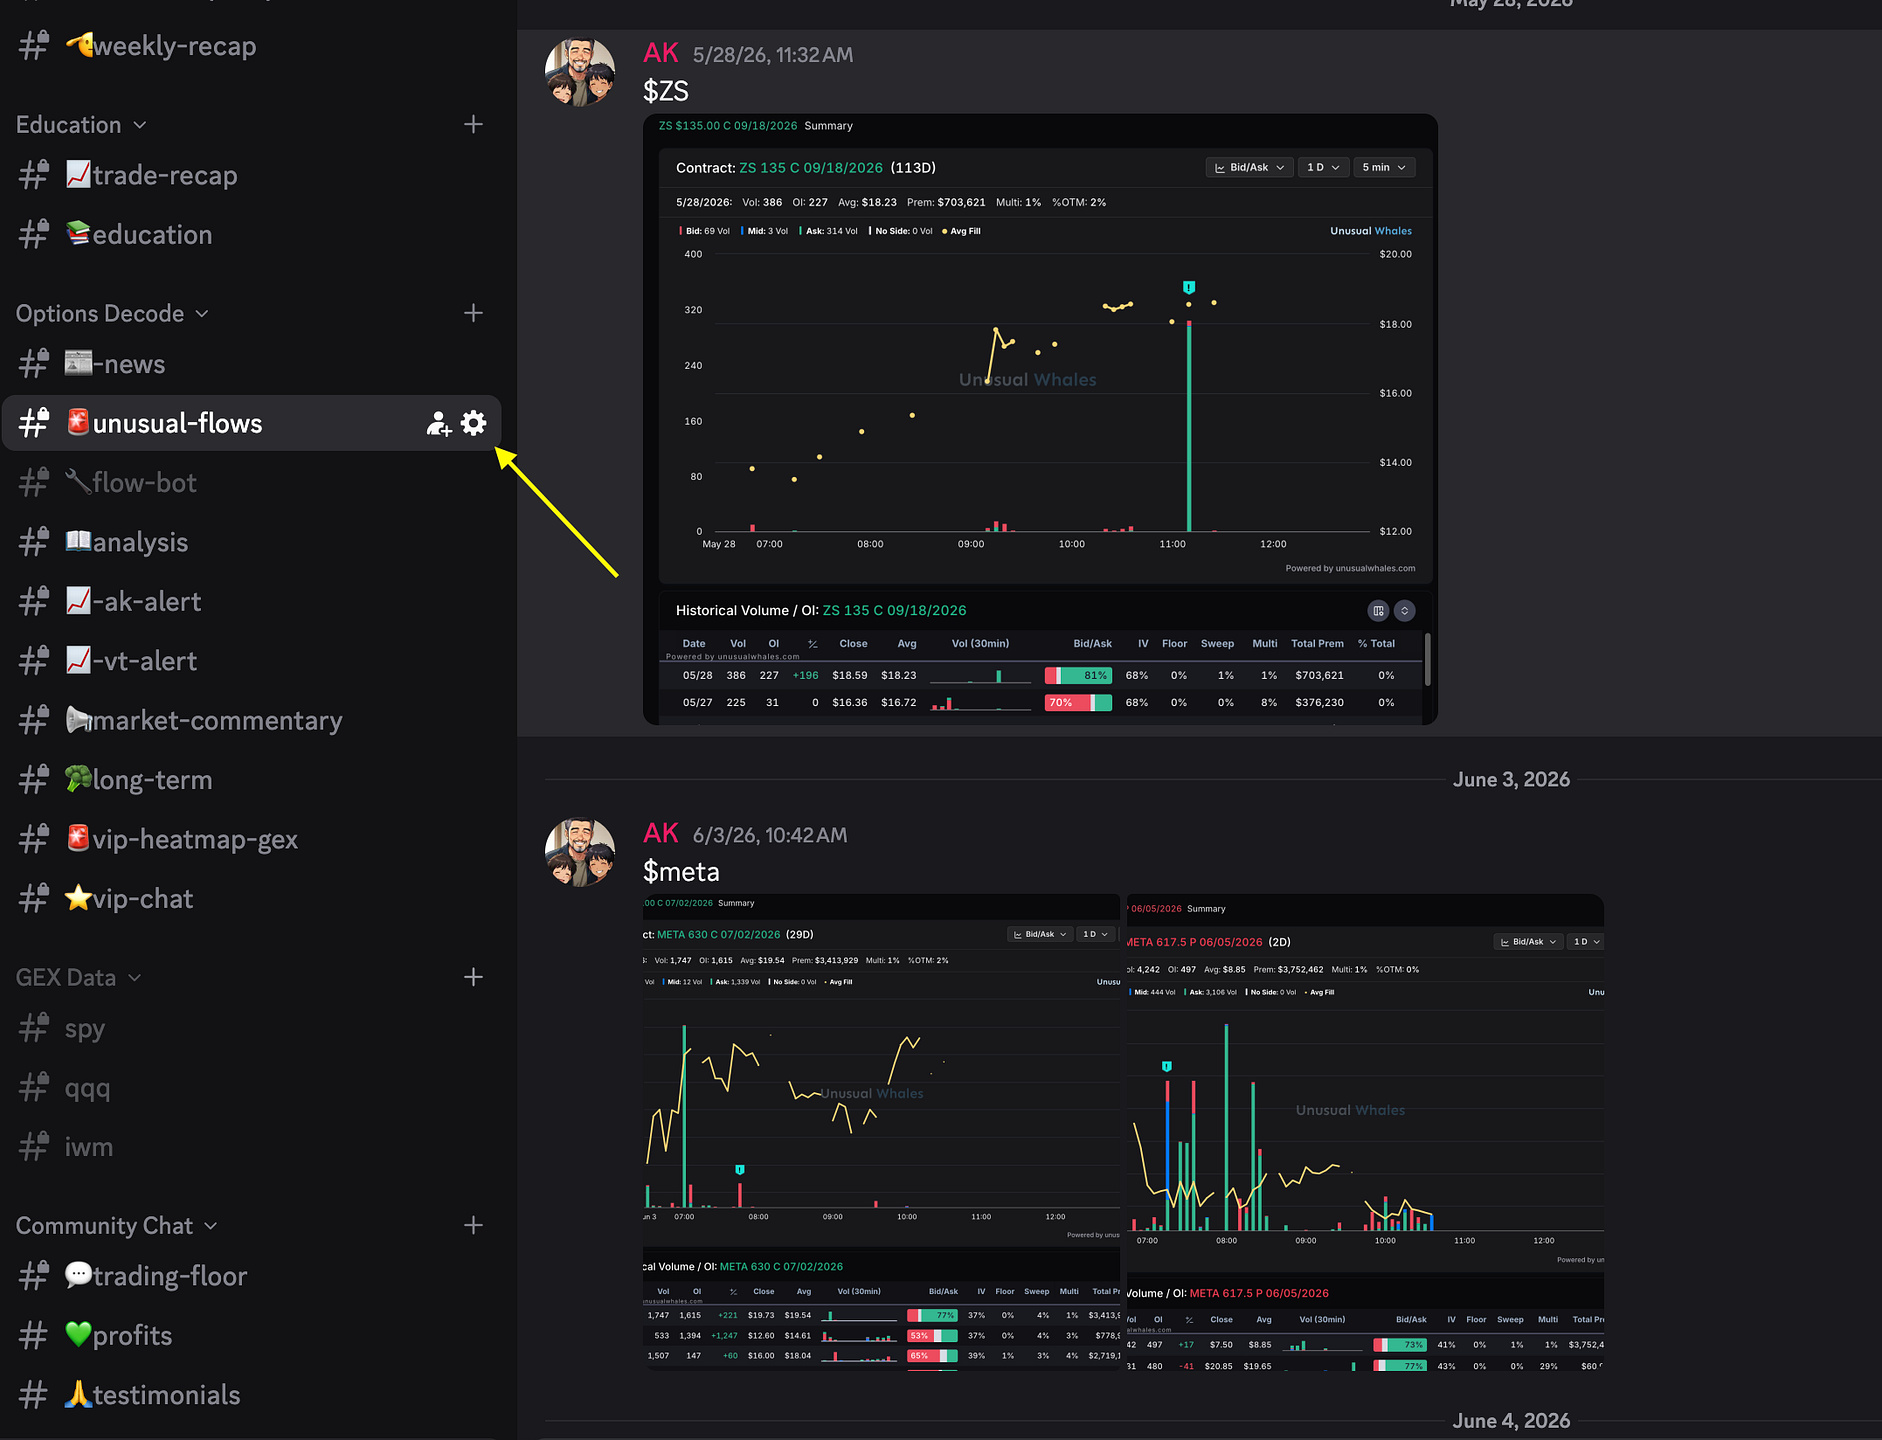Add a channel to the GEX Data category
Viewport: 1882px width, 1440px height.
pos(474,977)
